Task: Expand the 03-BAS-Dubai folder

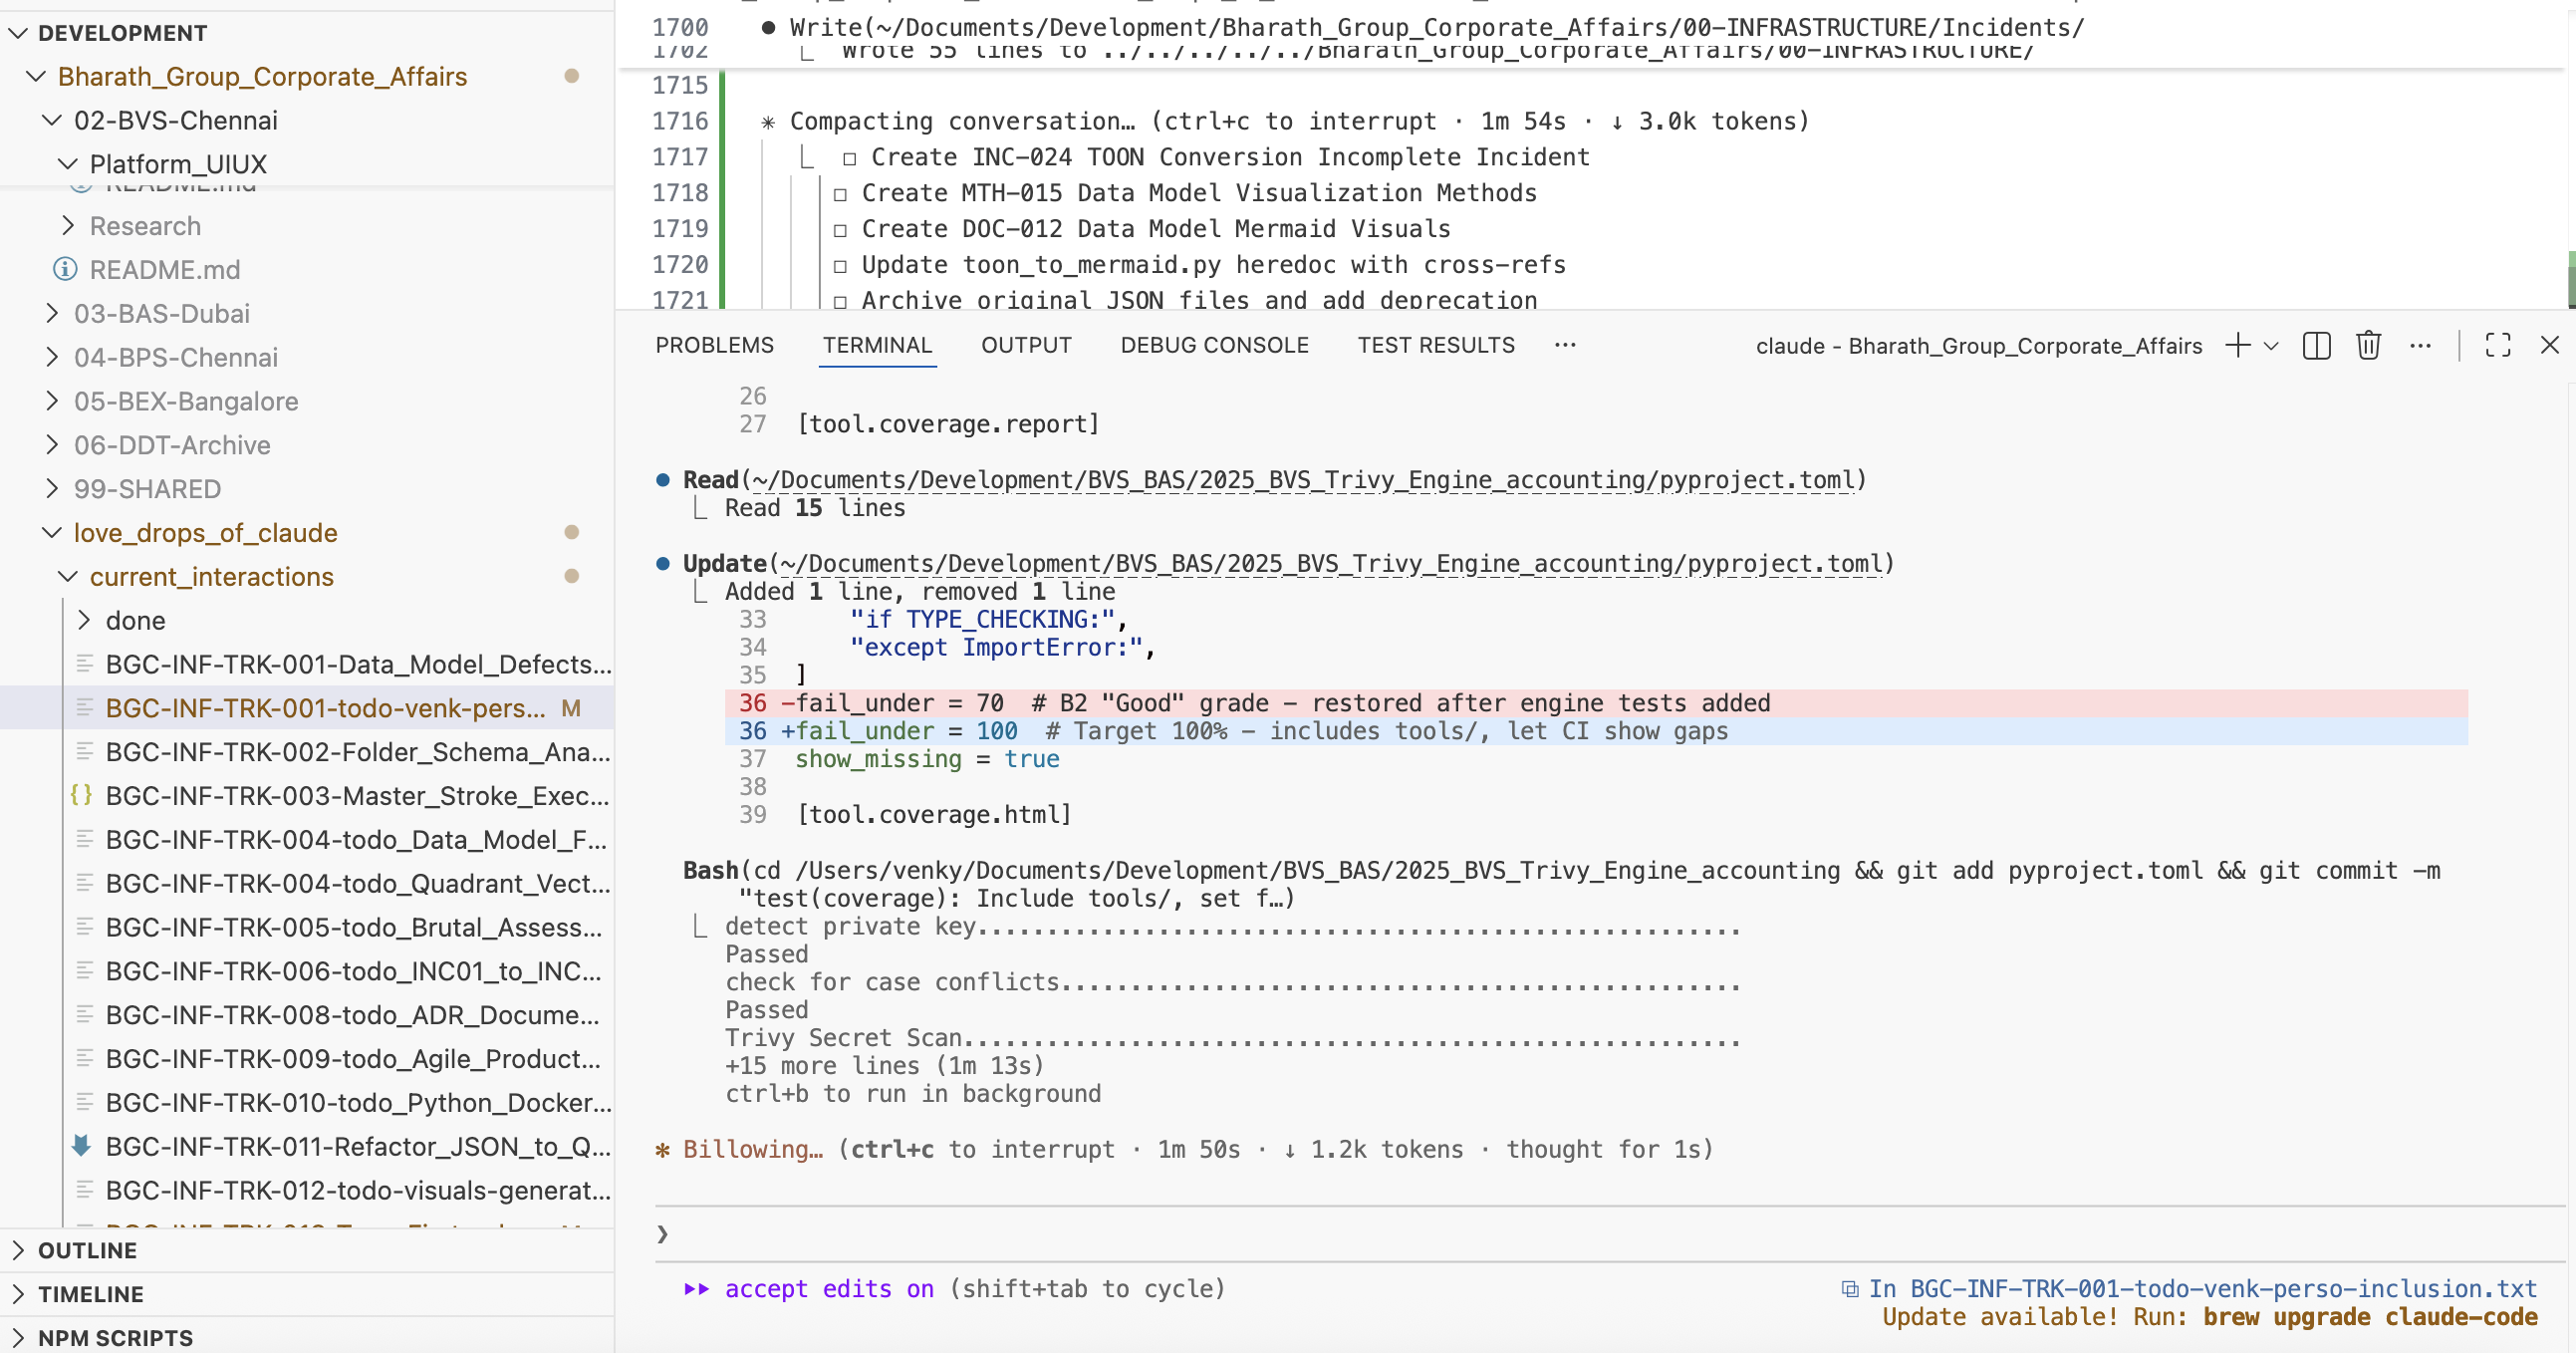Action: pyautogui.click(x=160, y=314)
